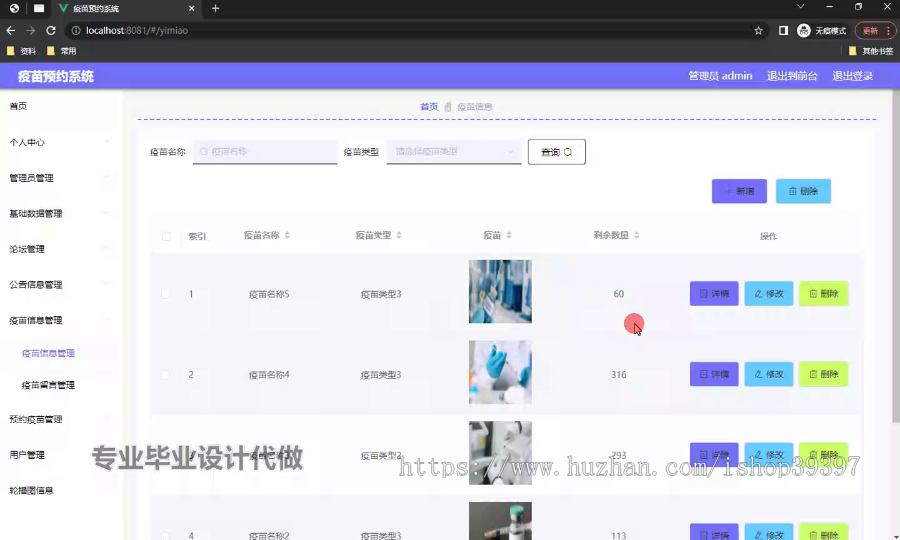This screenshot has height=540, width=900.
Task: Open 首页 in the sidebar
Action: (18, 106)
